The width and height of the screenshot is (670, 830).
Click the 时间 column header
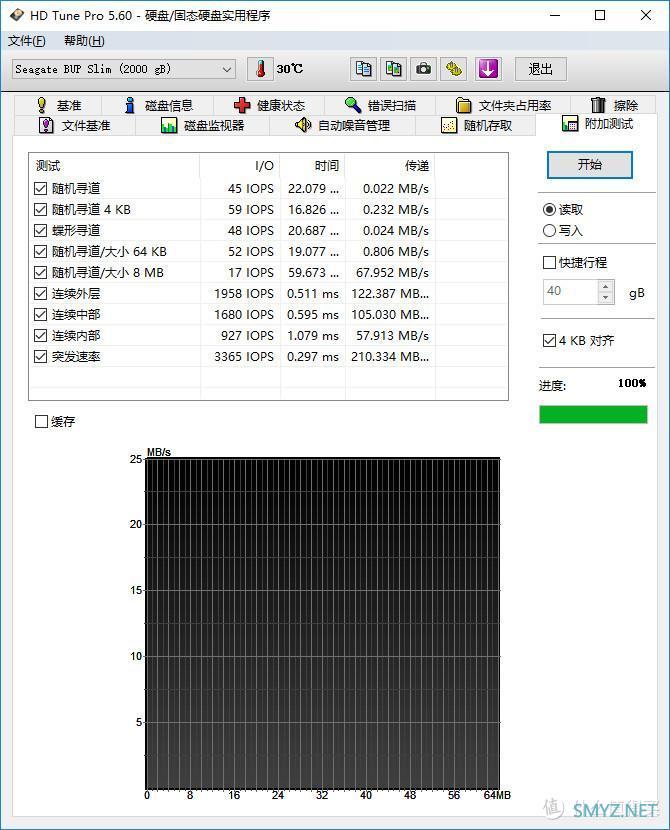click(313, 166)
